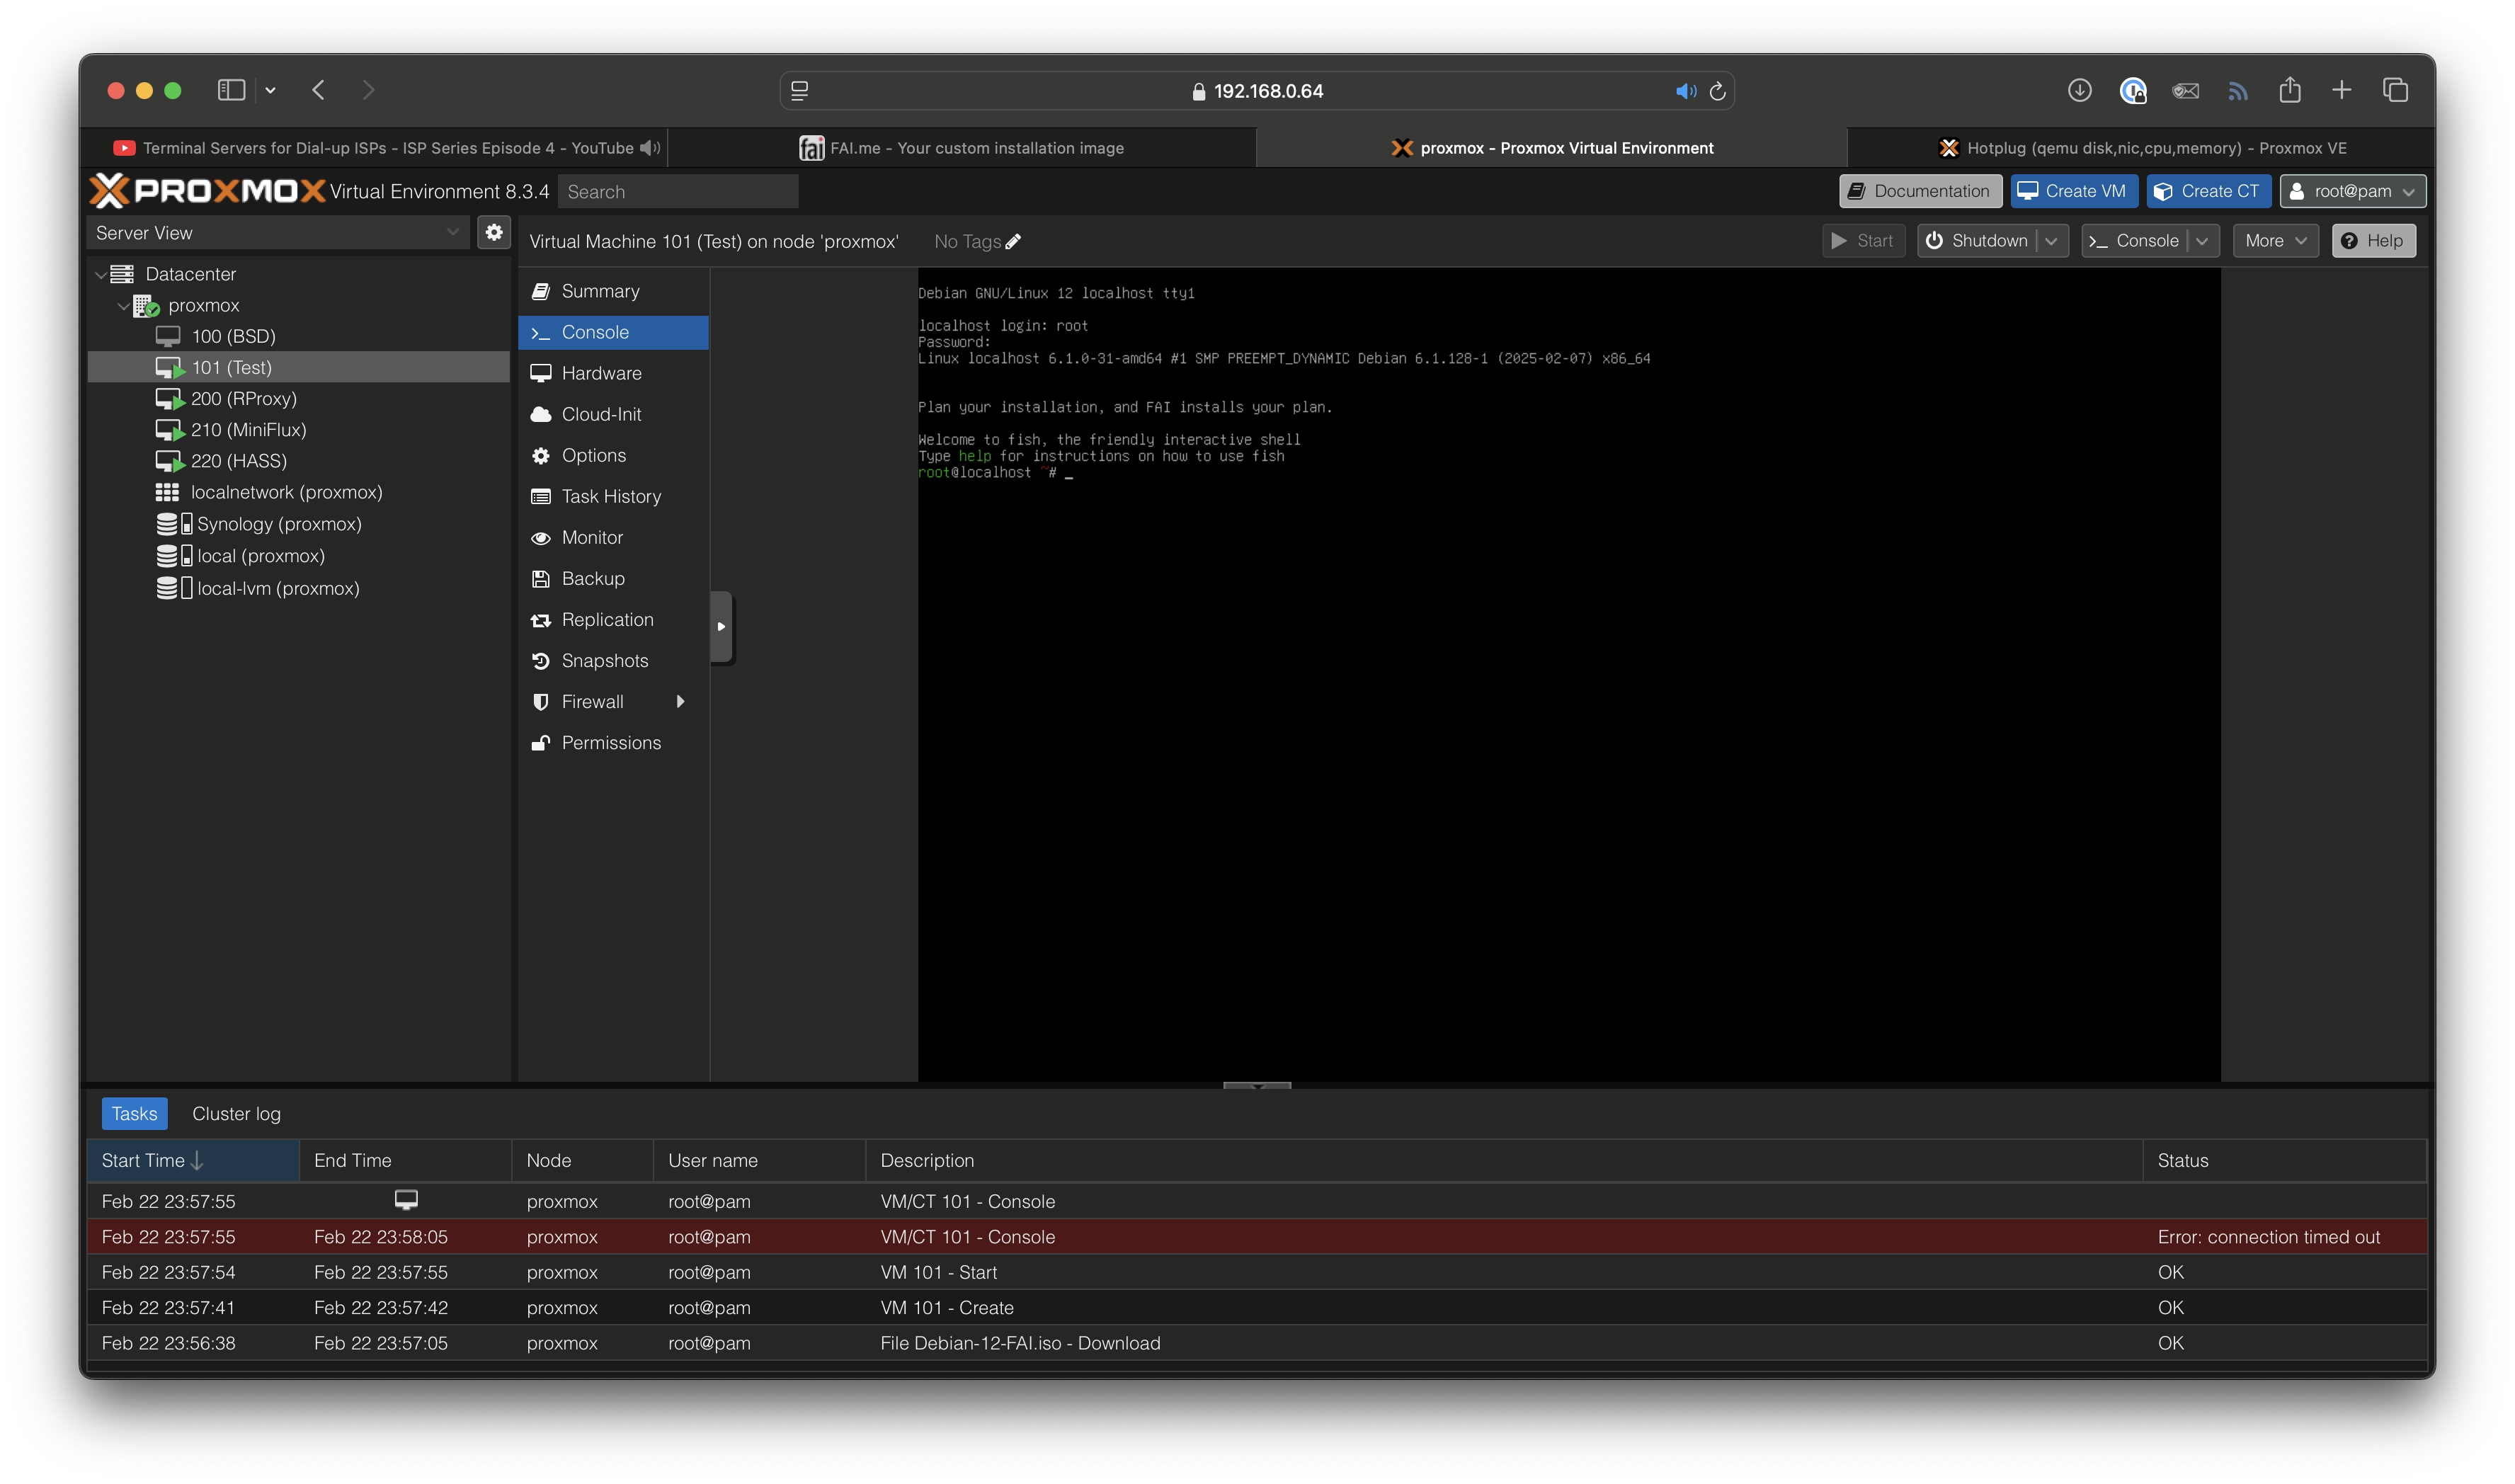
Task: Reload the page in the address bar
Action: [x=1718, y=91]
